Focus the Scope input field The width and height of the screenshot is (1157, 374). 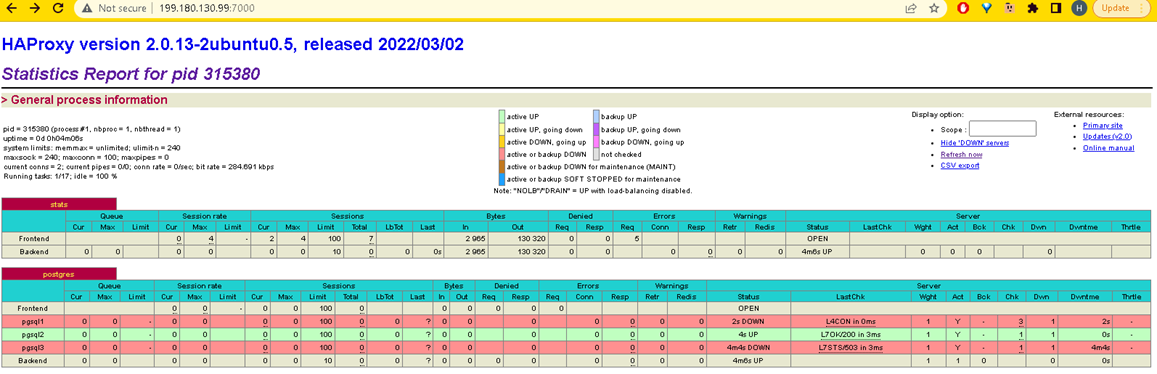pyautogui.click(x=1002, y=128)
